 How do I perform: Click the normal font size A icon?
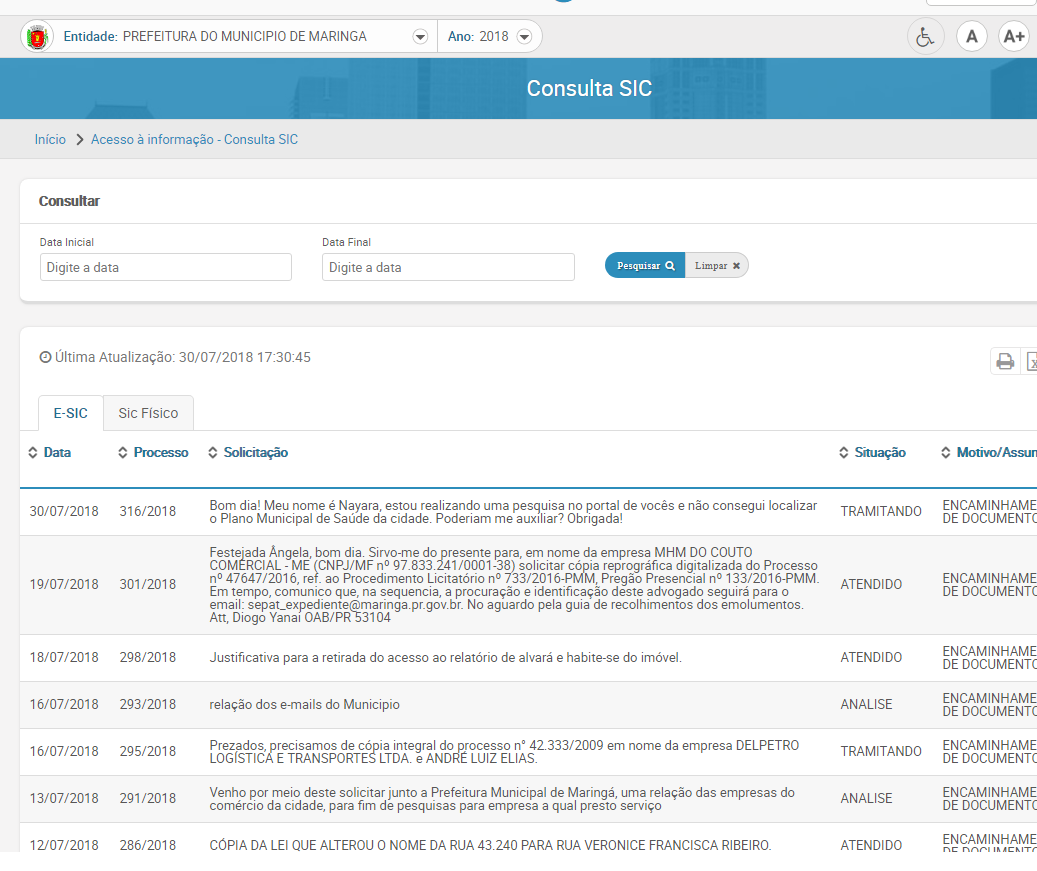971,37
